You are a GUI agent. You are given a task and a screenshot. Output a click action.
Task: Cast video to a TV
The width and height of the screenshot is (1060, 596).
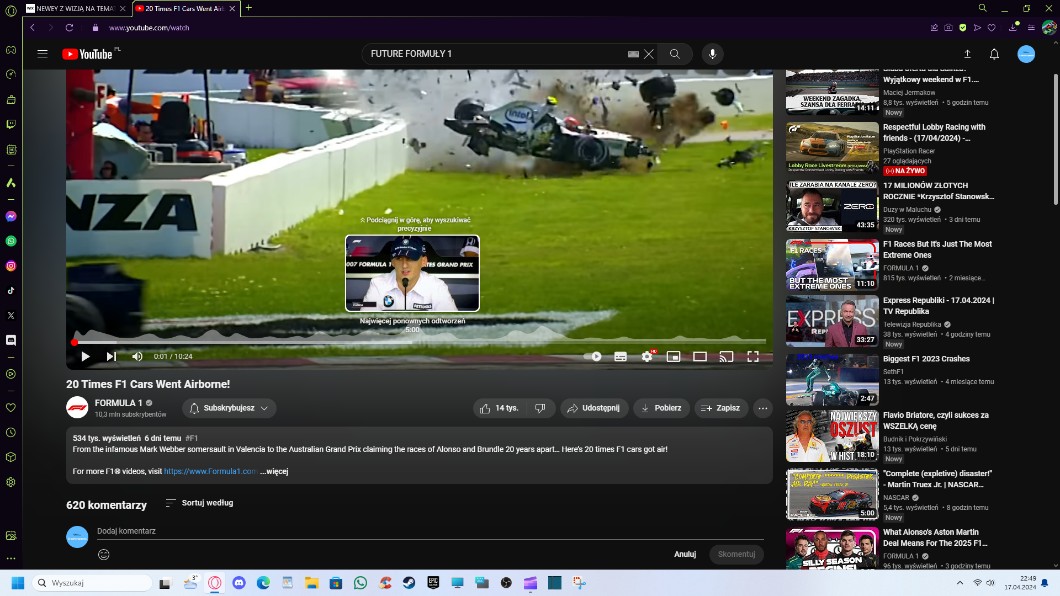coord(726,356)
